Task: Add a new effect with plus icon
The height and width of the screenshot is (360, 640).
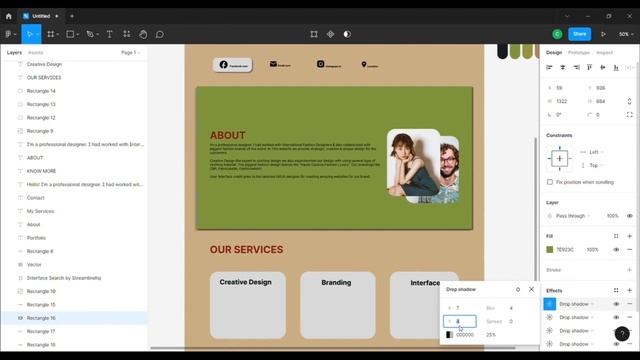Action: pos(629,290)
